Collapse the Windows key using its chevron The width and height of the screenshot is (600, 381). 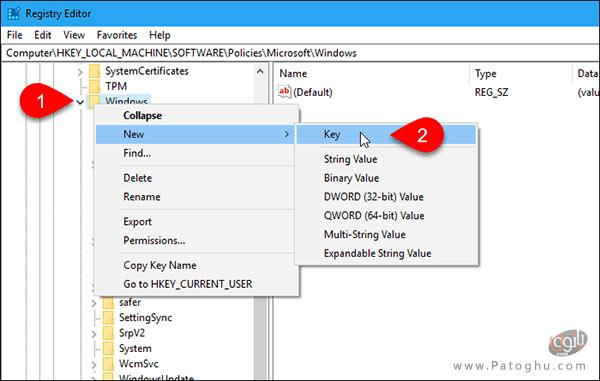pos(80,102)
